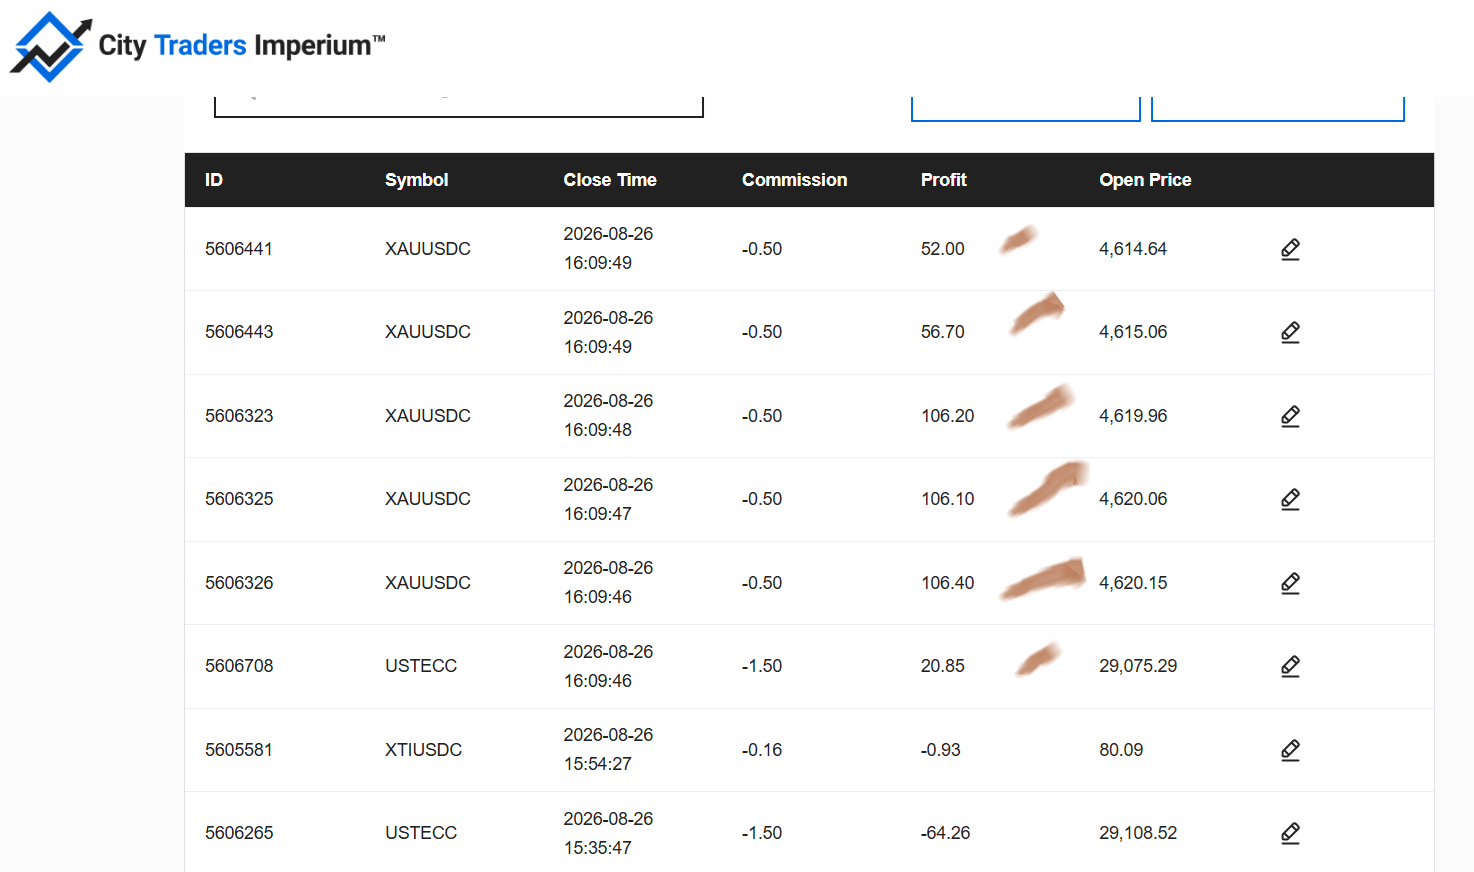Click the profit value 52.00
Image resolution: width=1474 pixels, height=872 pixels.
tap(943, 249)
